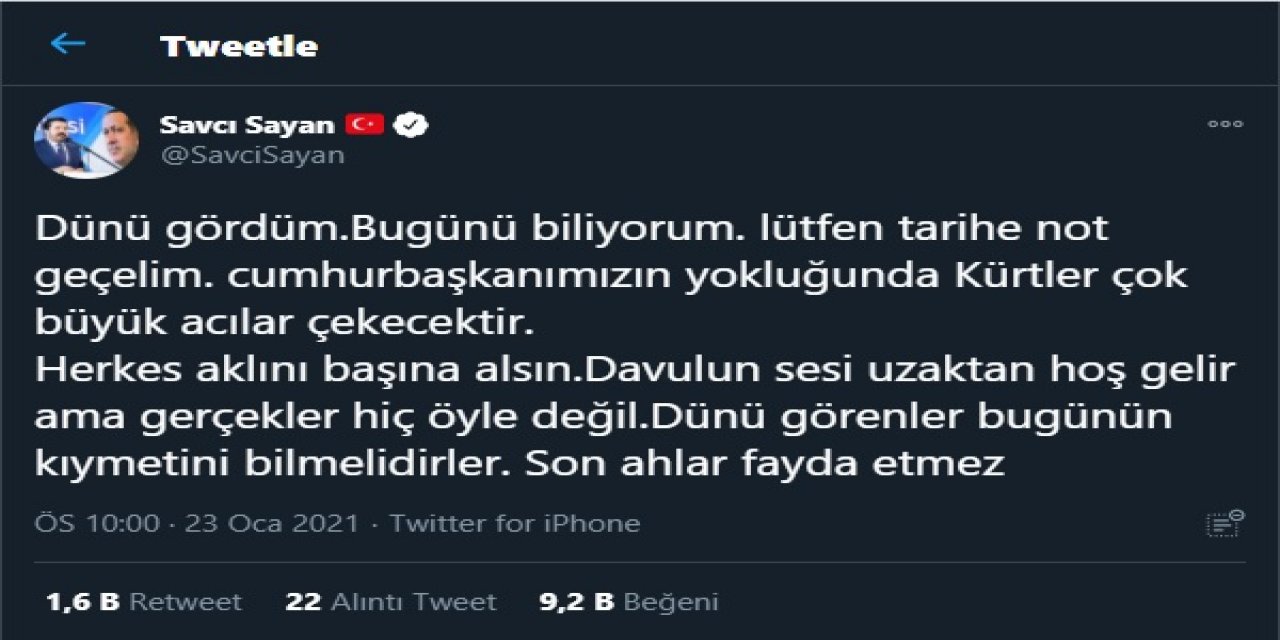Screen dimensions: 1280x640
Task: Open the tweet analytics icon
Action: pyautogui.click(x=1222, y=522)
